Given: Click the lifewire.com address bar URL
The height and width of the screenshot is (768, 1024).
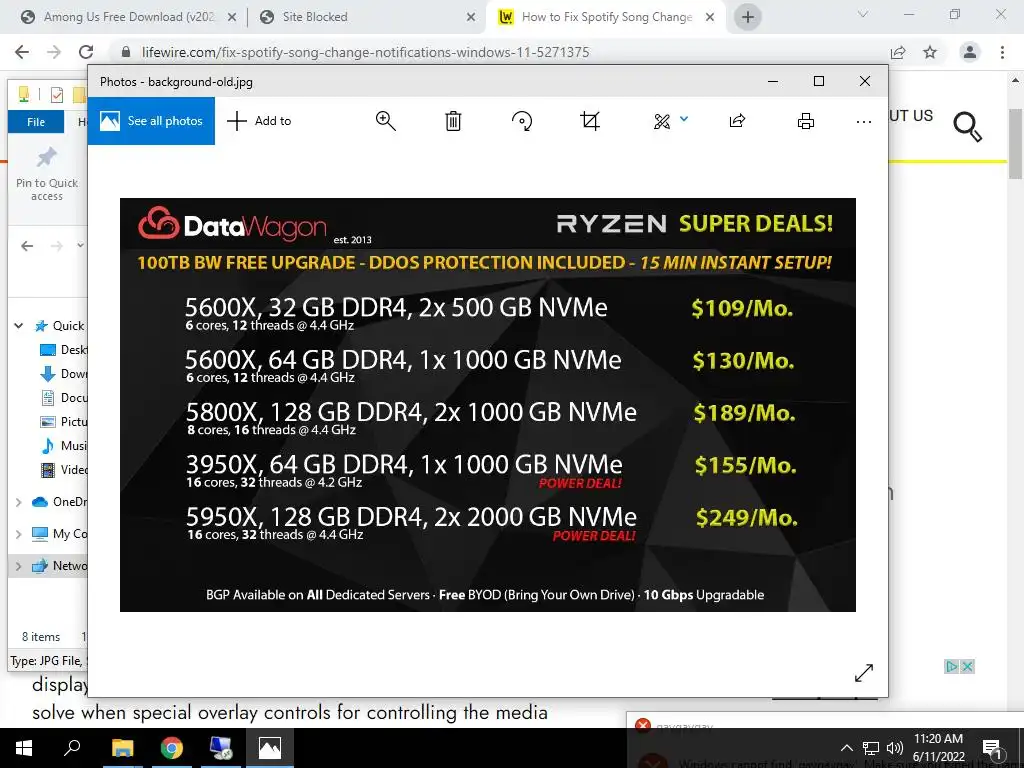Looking at the screenshot, I should coord(366,52).
